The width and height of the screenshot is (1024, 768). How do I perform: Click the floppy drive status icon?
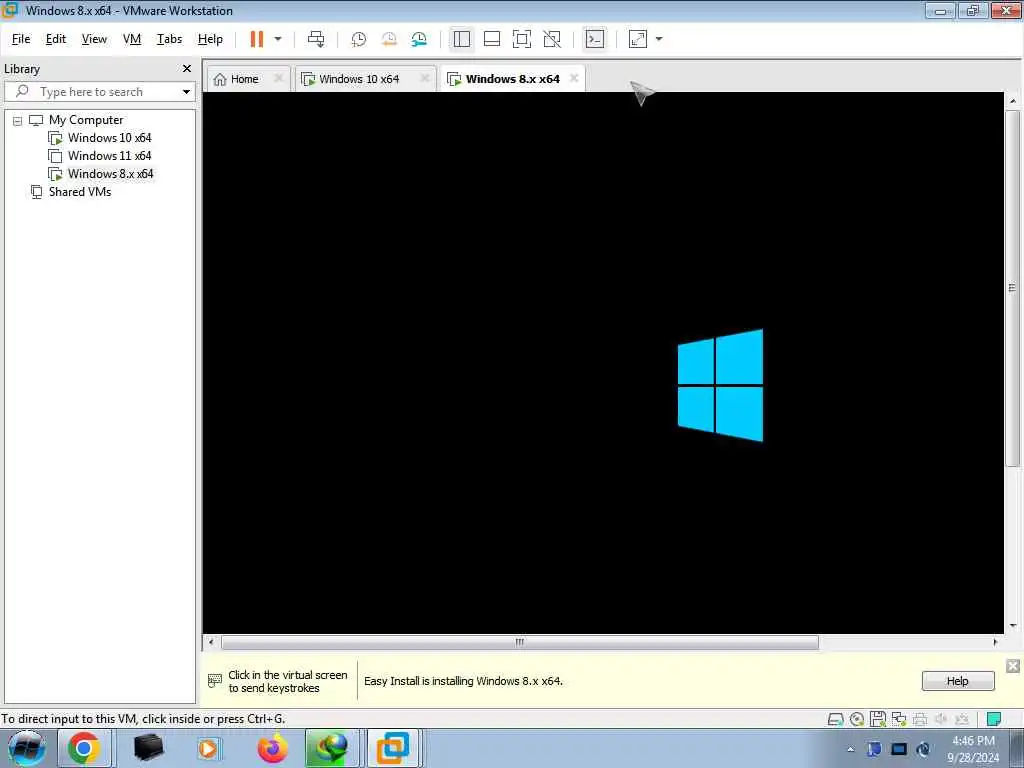coord(878,719)
